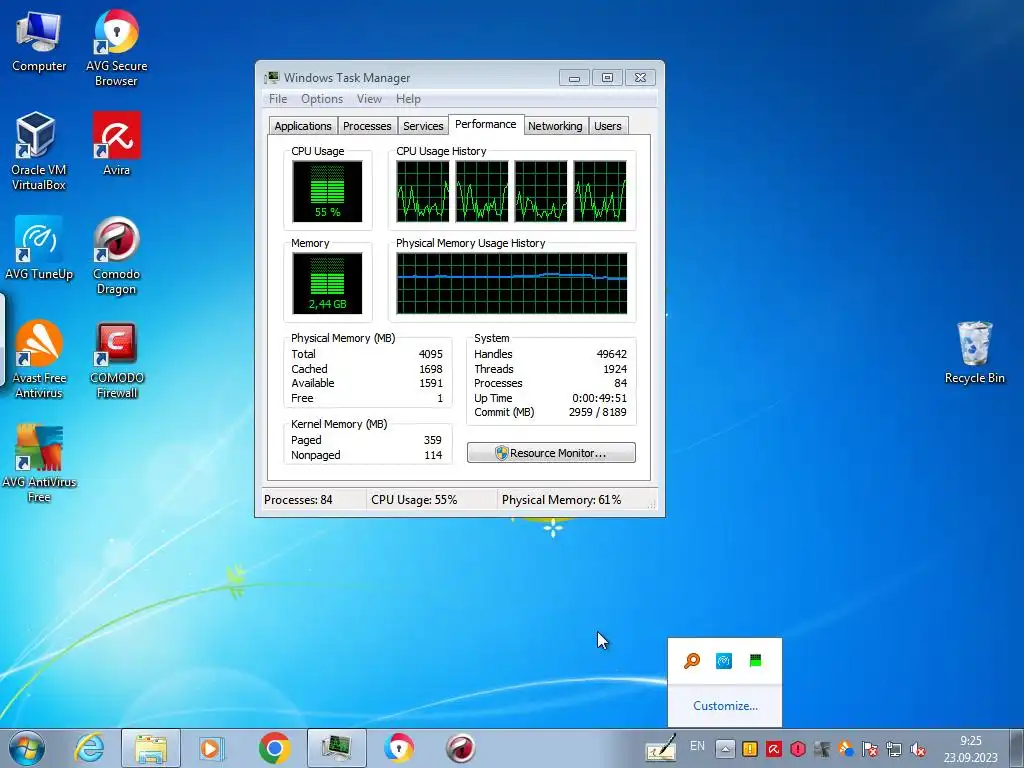The height and width of the screenshot is (768, 1024).
Task: Click the Memory 2,44 GB meter
Action: pos(327,283)
